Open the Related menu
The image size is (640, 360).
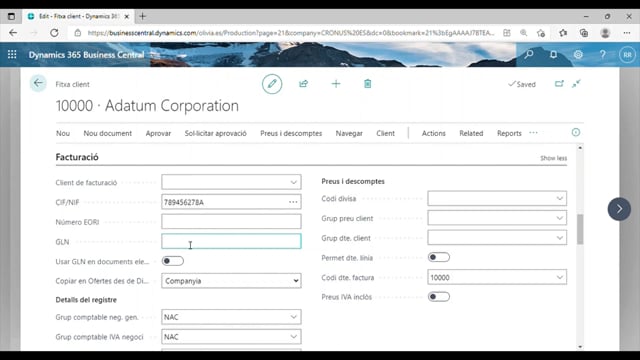tap(471, 133)
